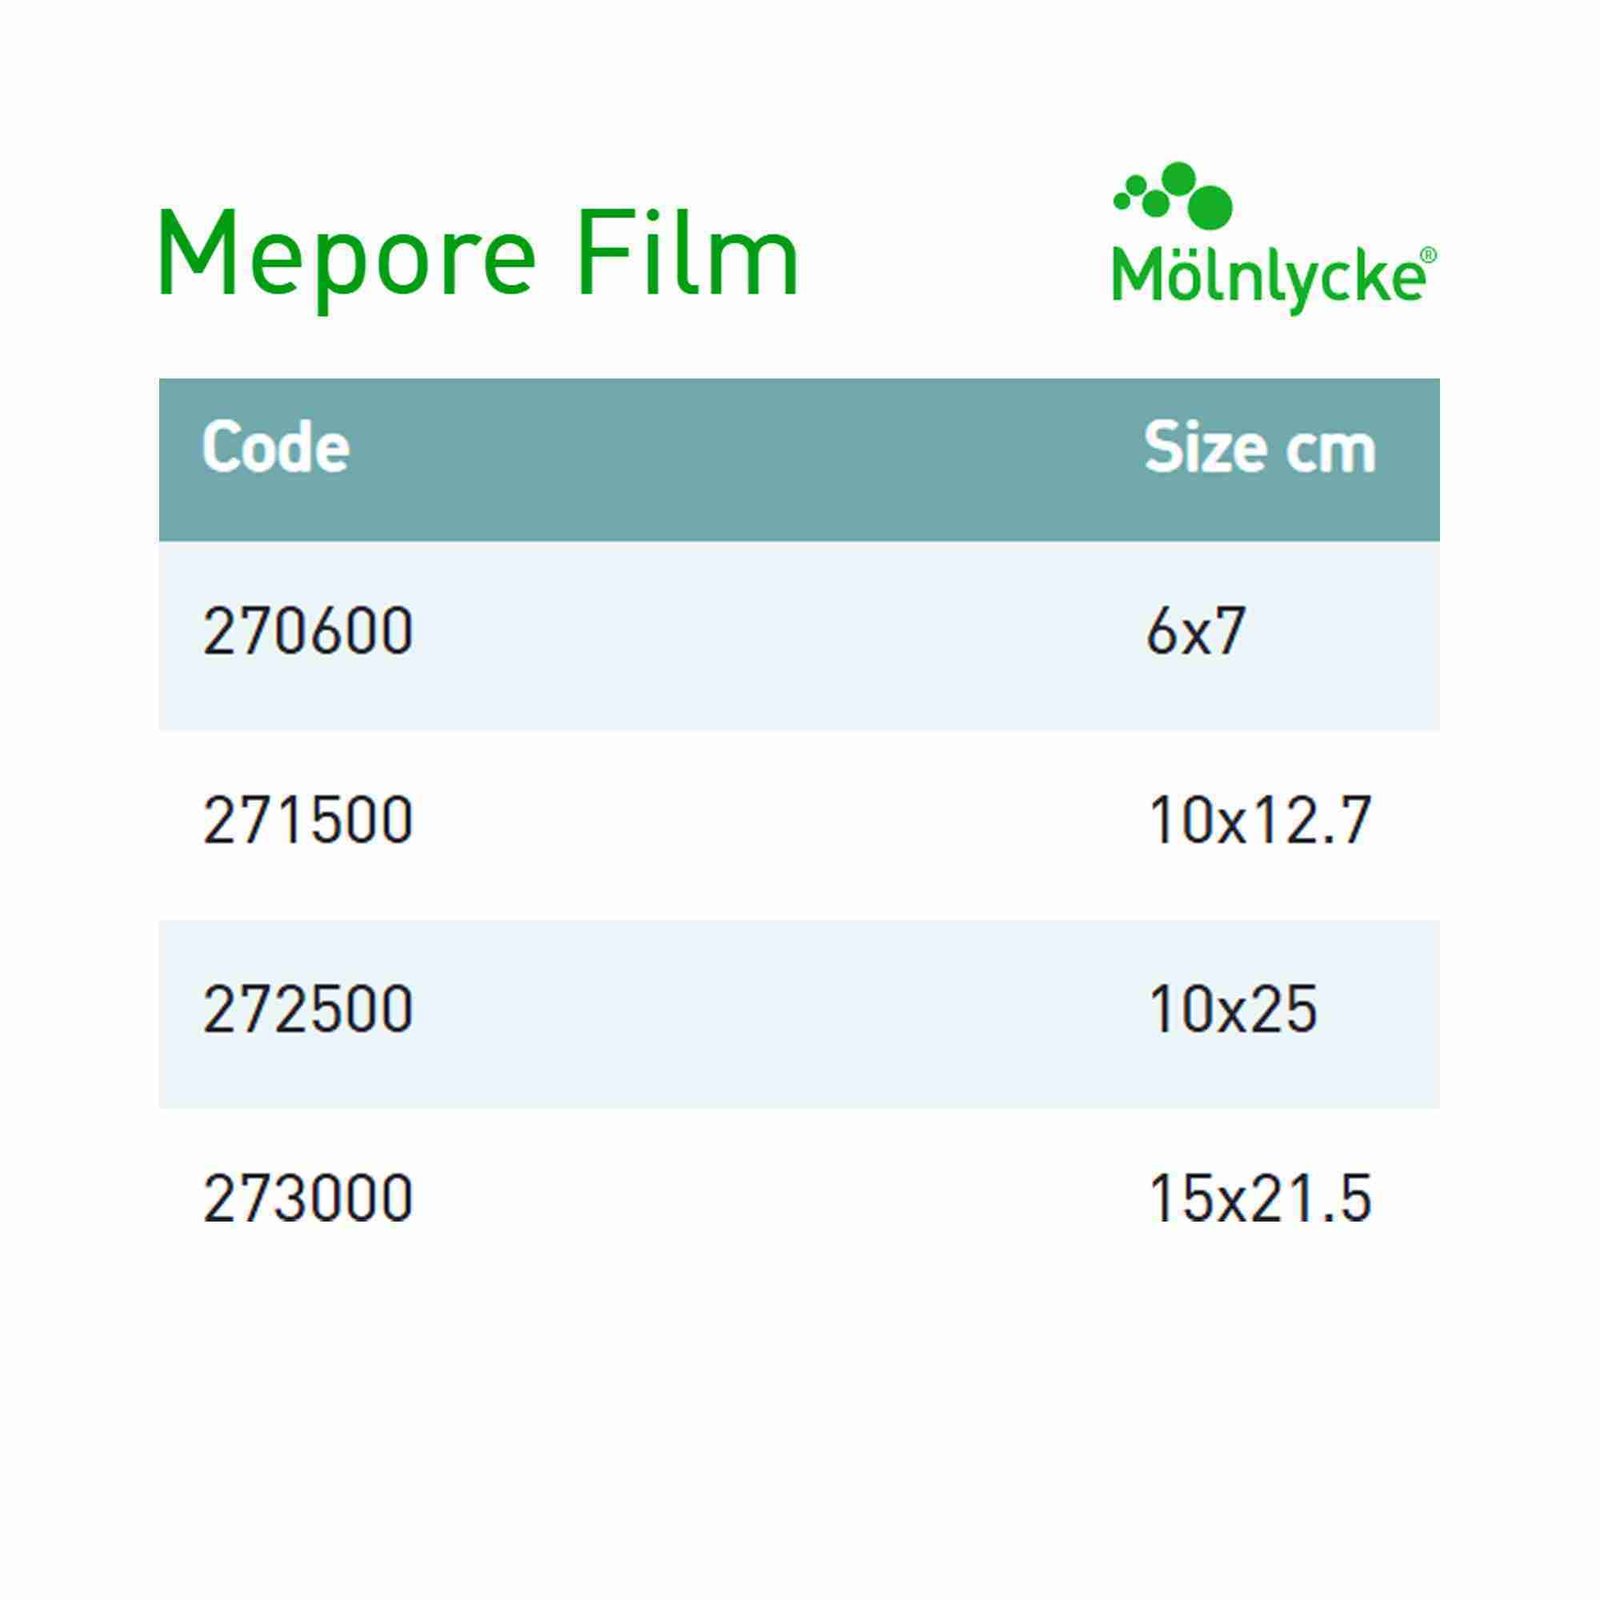Screen dimensions: 1600x1600
Task: Click the Size cm column header
Action: 1259,448
